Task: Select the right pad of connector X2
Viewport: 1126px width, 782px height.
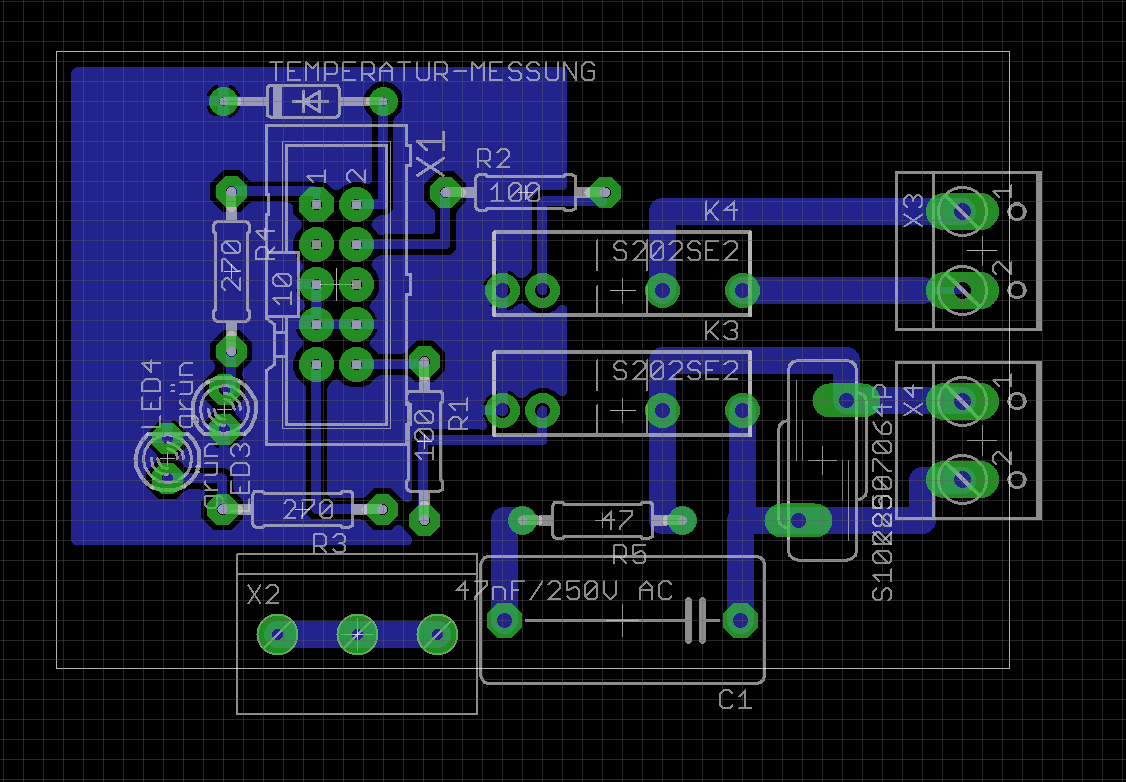Action: [437, 634]
